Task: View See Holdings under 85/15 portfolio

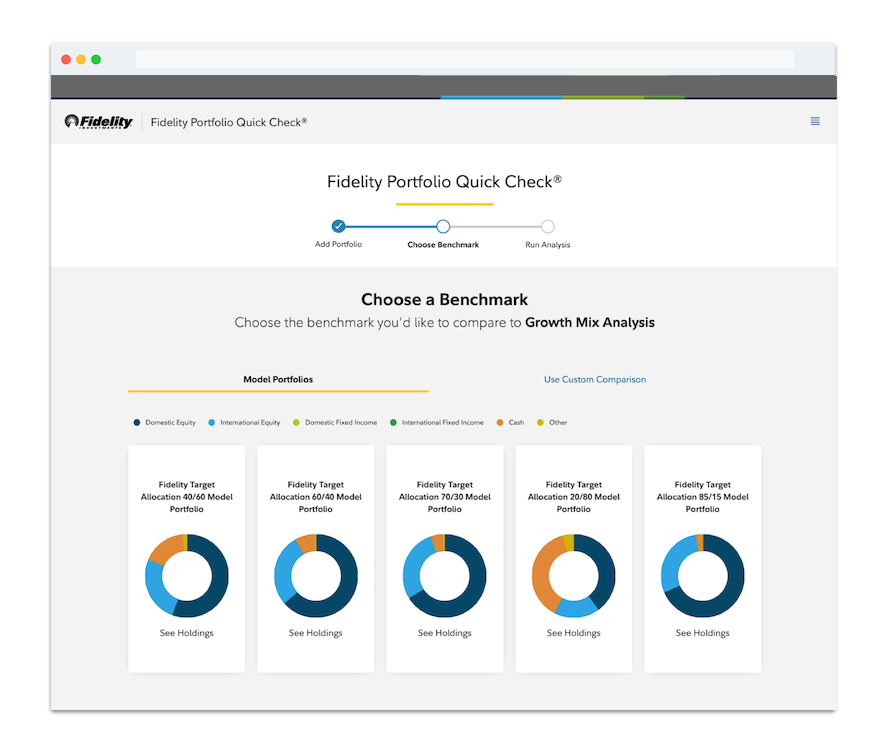Action: click(x=703, y=633)
